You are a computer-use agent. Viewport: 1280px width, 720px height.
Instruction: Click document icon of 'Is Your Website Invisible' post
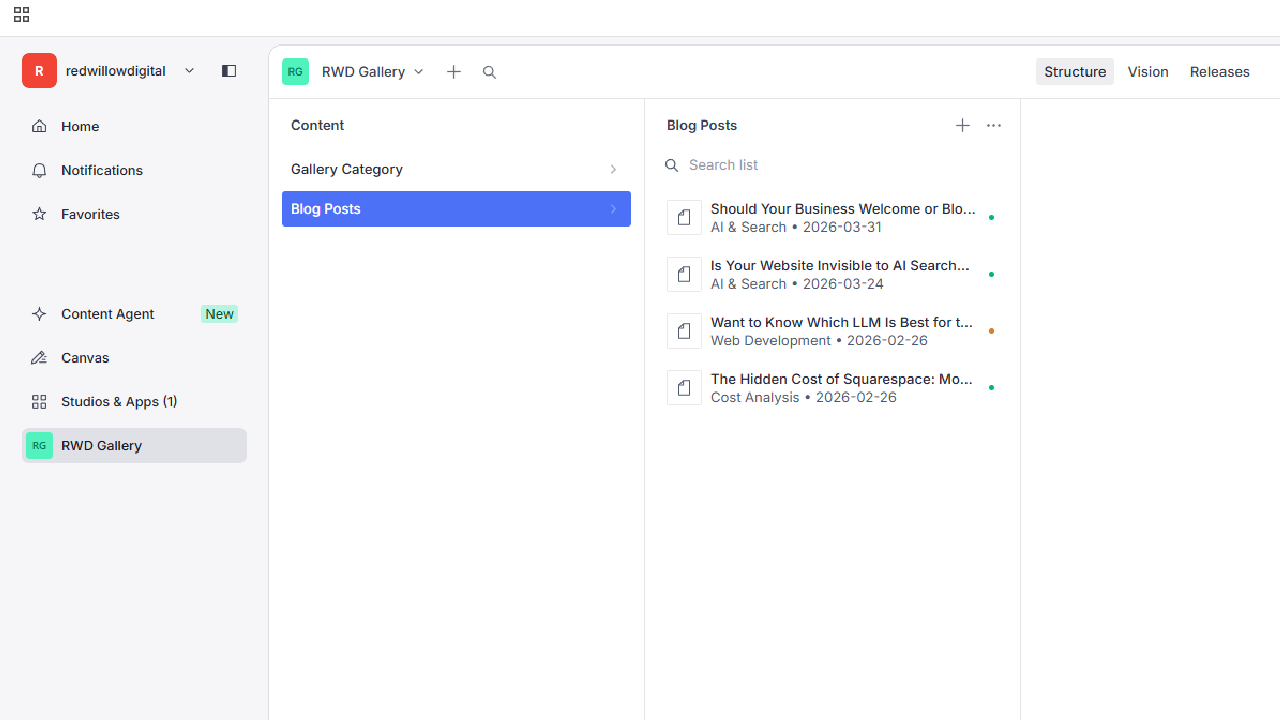tap(684, 274)
